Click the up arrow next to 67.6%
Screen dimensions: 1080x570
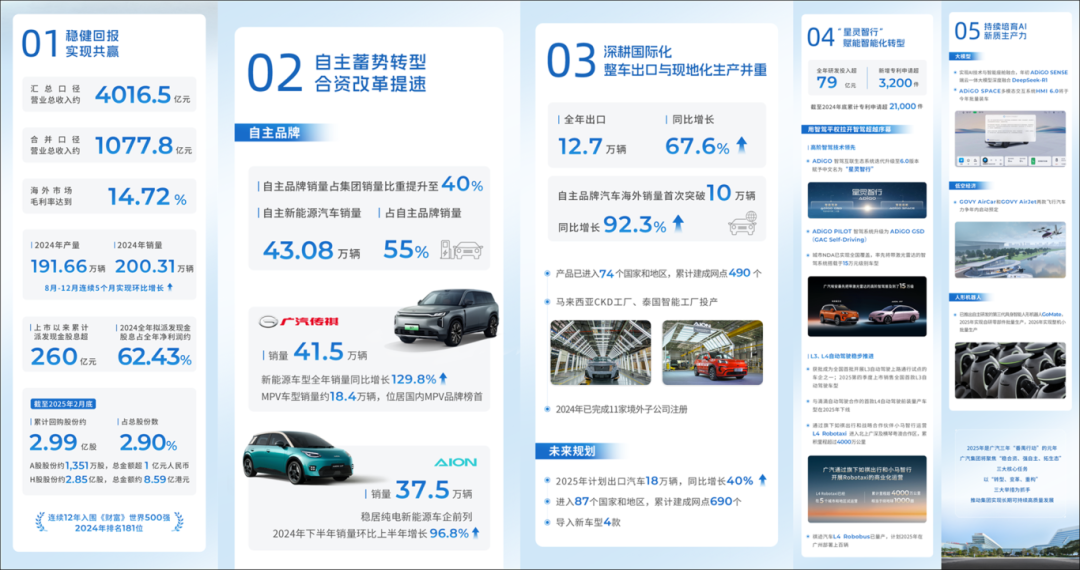click(741, 146)
